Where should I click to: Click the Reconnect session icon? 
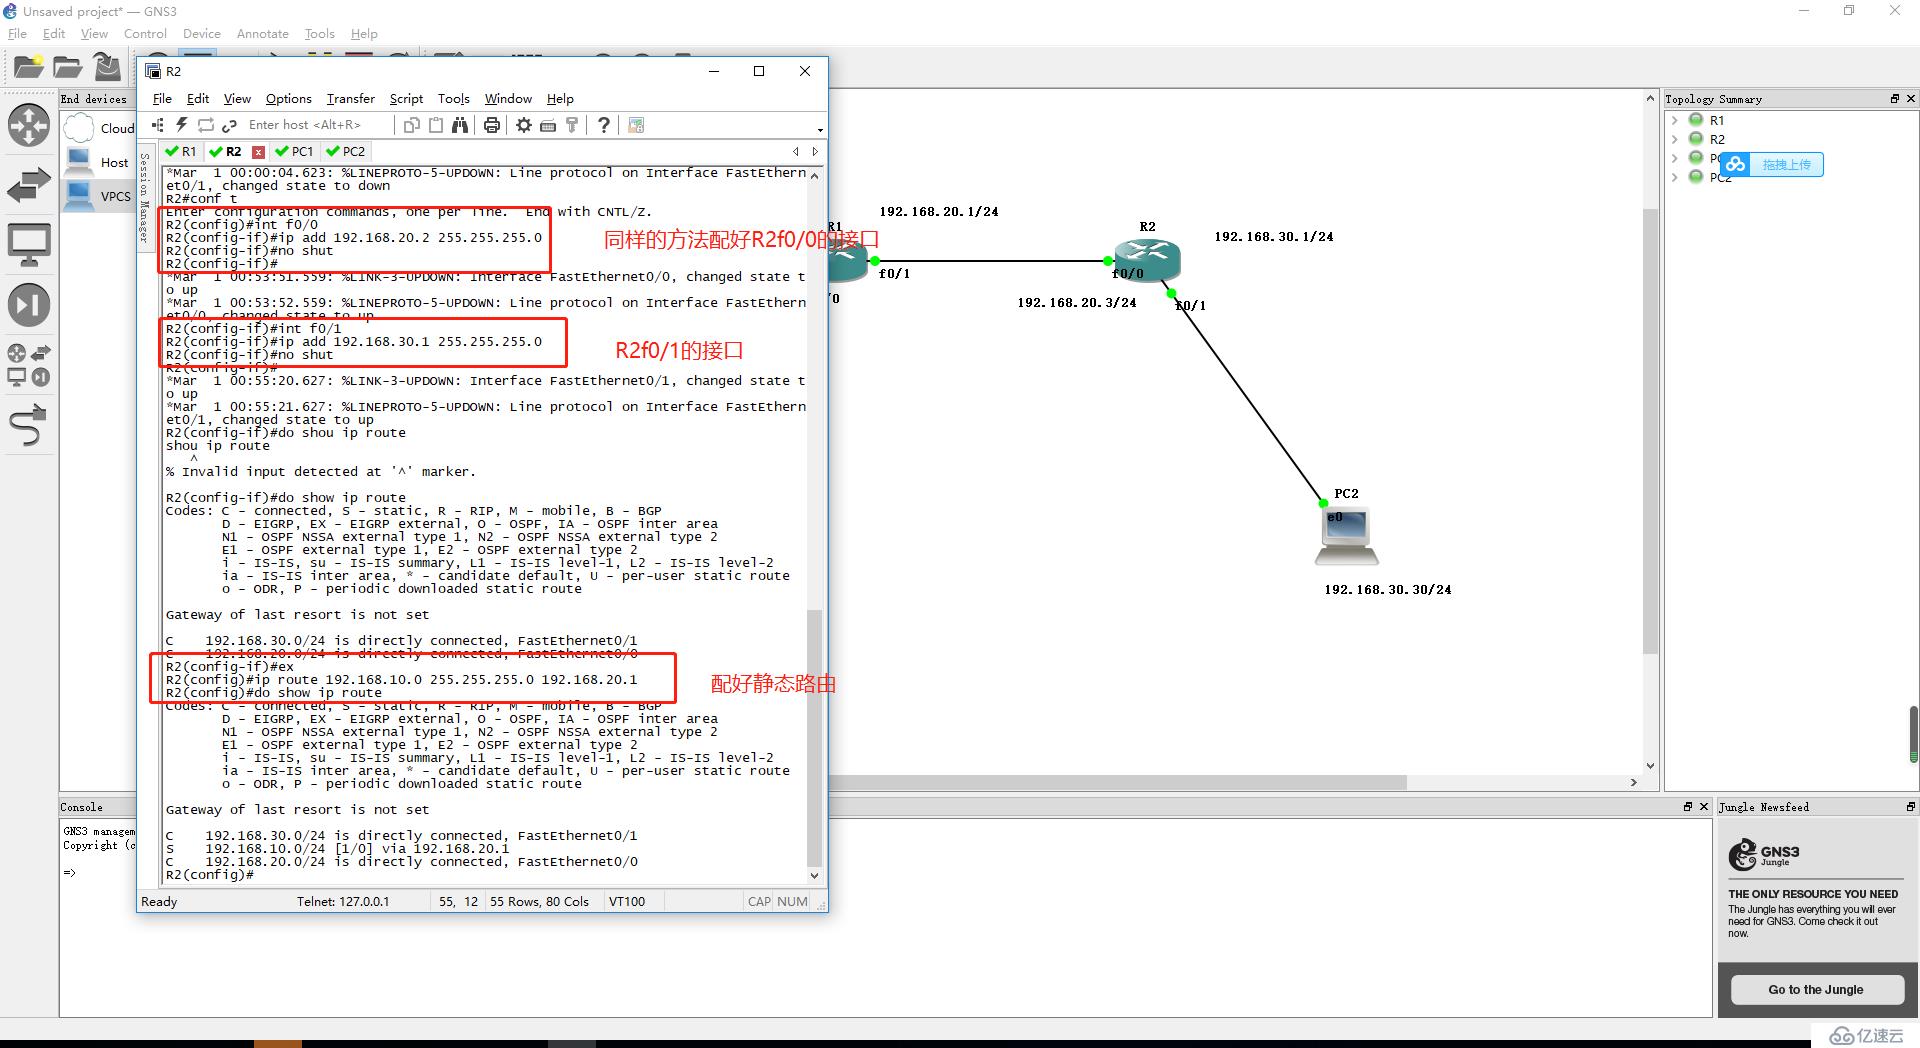point(206,125)
